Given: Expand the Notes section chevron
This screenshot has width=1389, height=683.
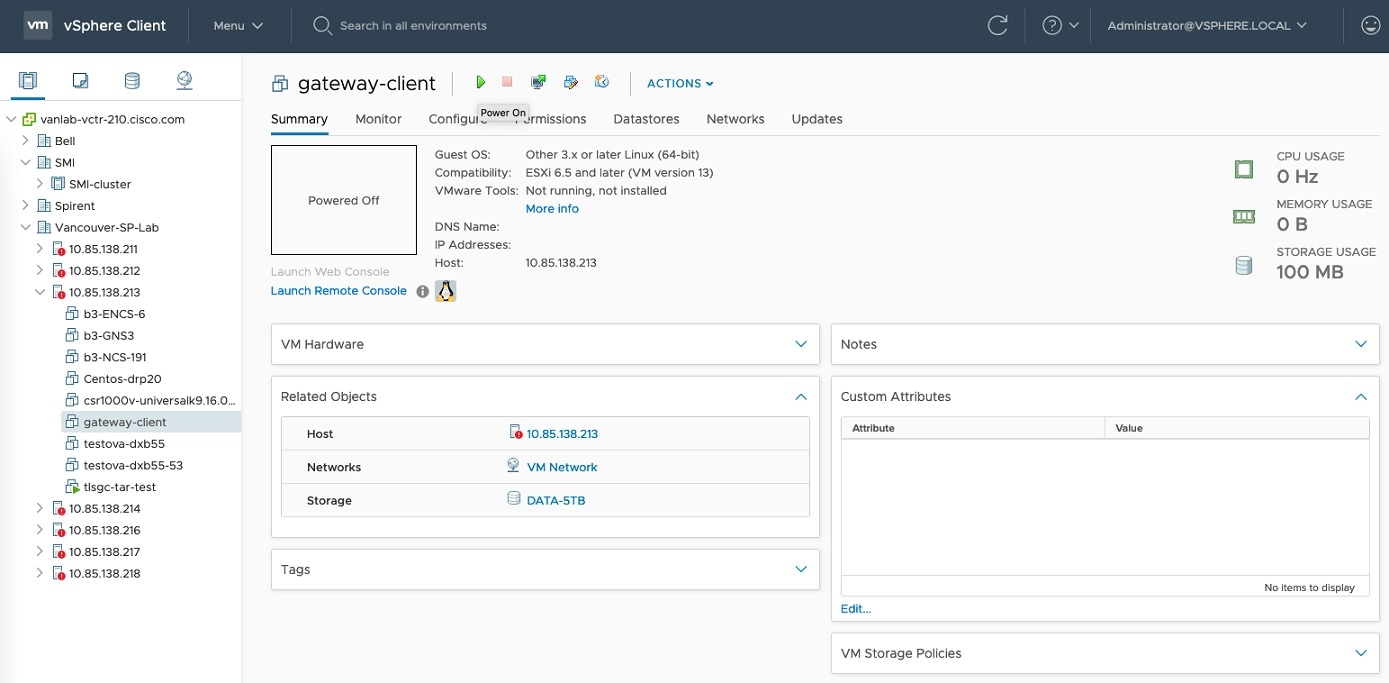Looking at the screenshot, I should tap(1360, 343).
